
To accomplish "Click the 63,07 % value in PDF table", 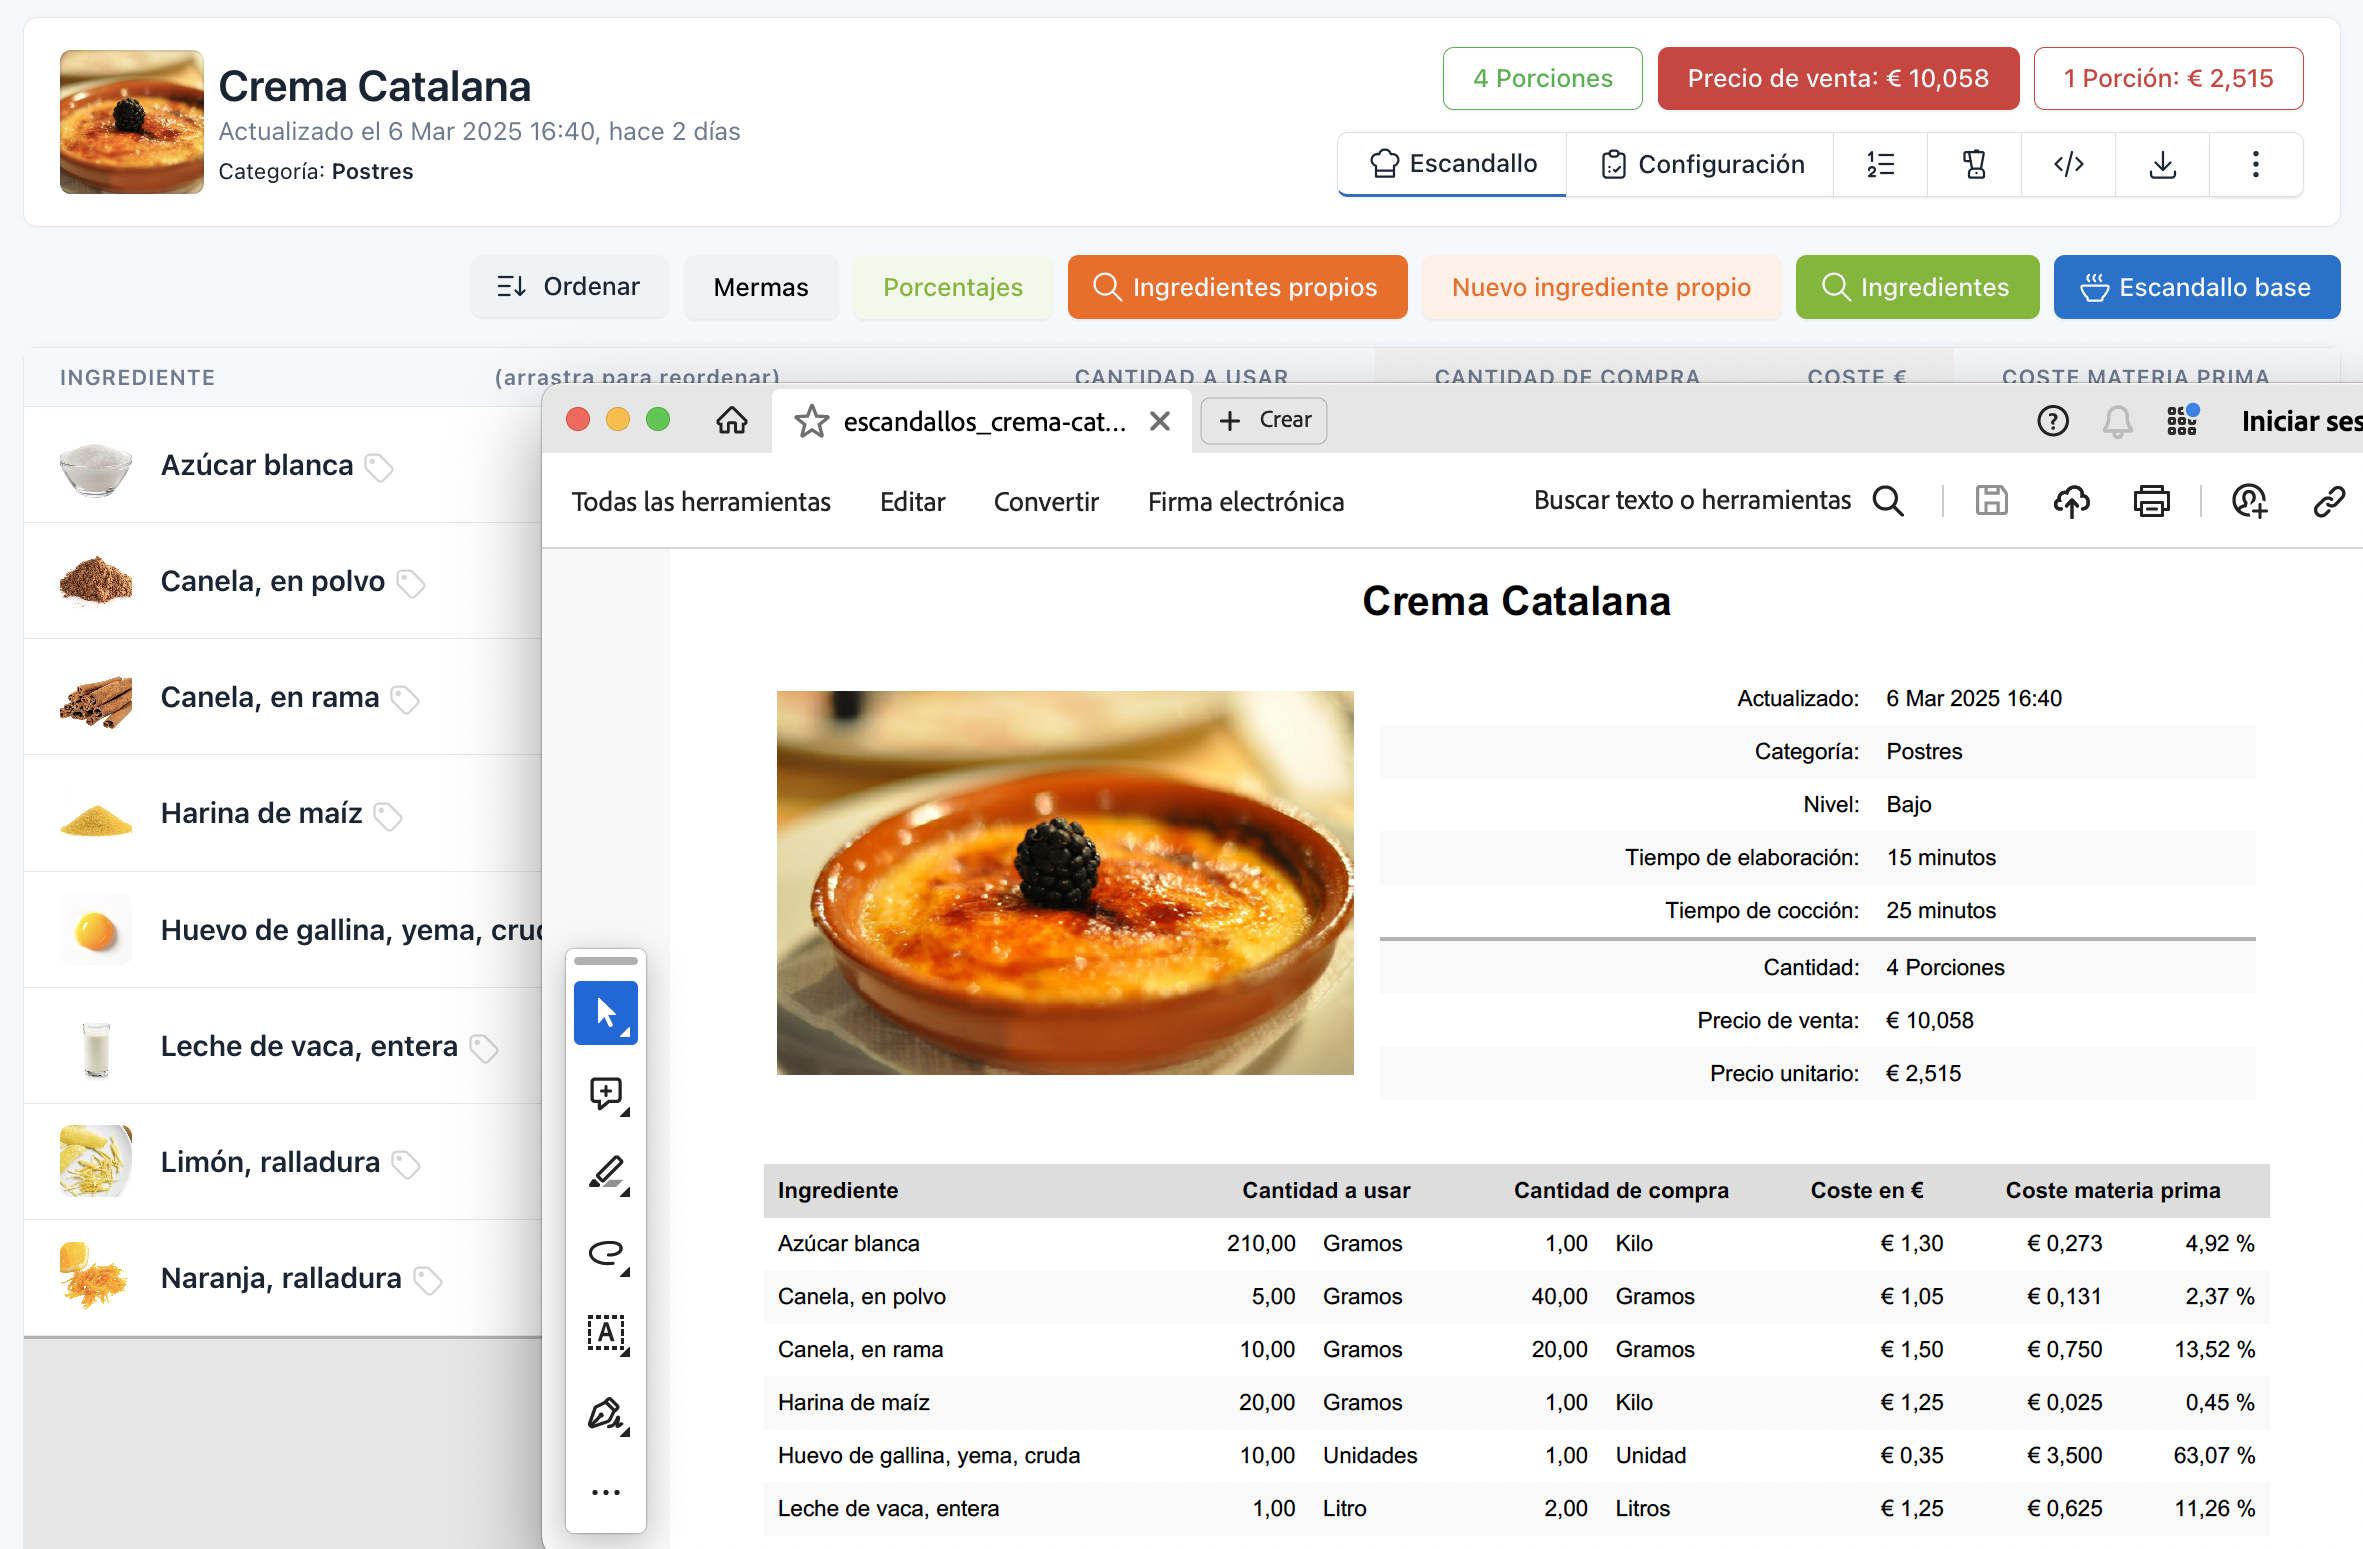I will 2214,1455.
